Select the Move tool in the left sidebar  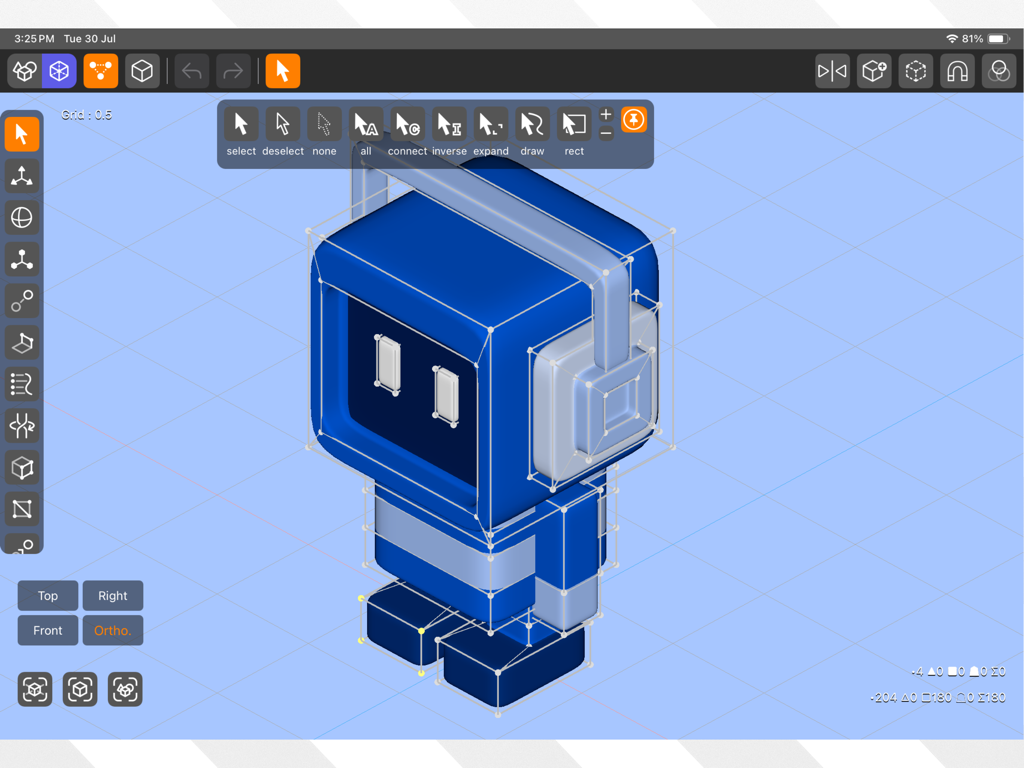(x=22, y=176)
